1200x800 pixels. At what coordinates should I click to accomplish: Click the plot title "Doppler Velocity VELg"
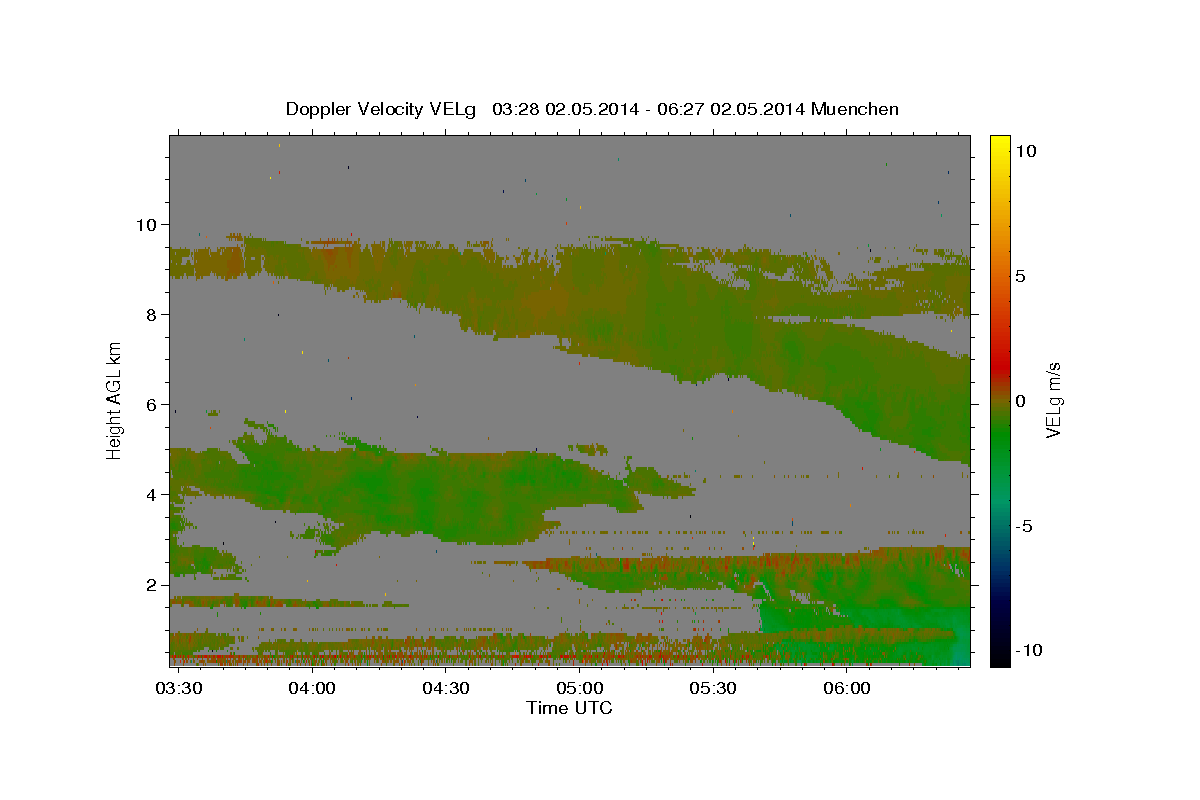382,109
